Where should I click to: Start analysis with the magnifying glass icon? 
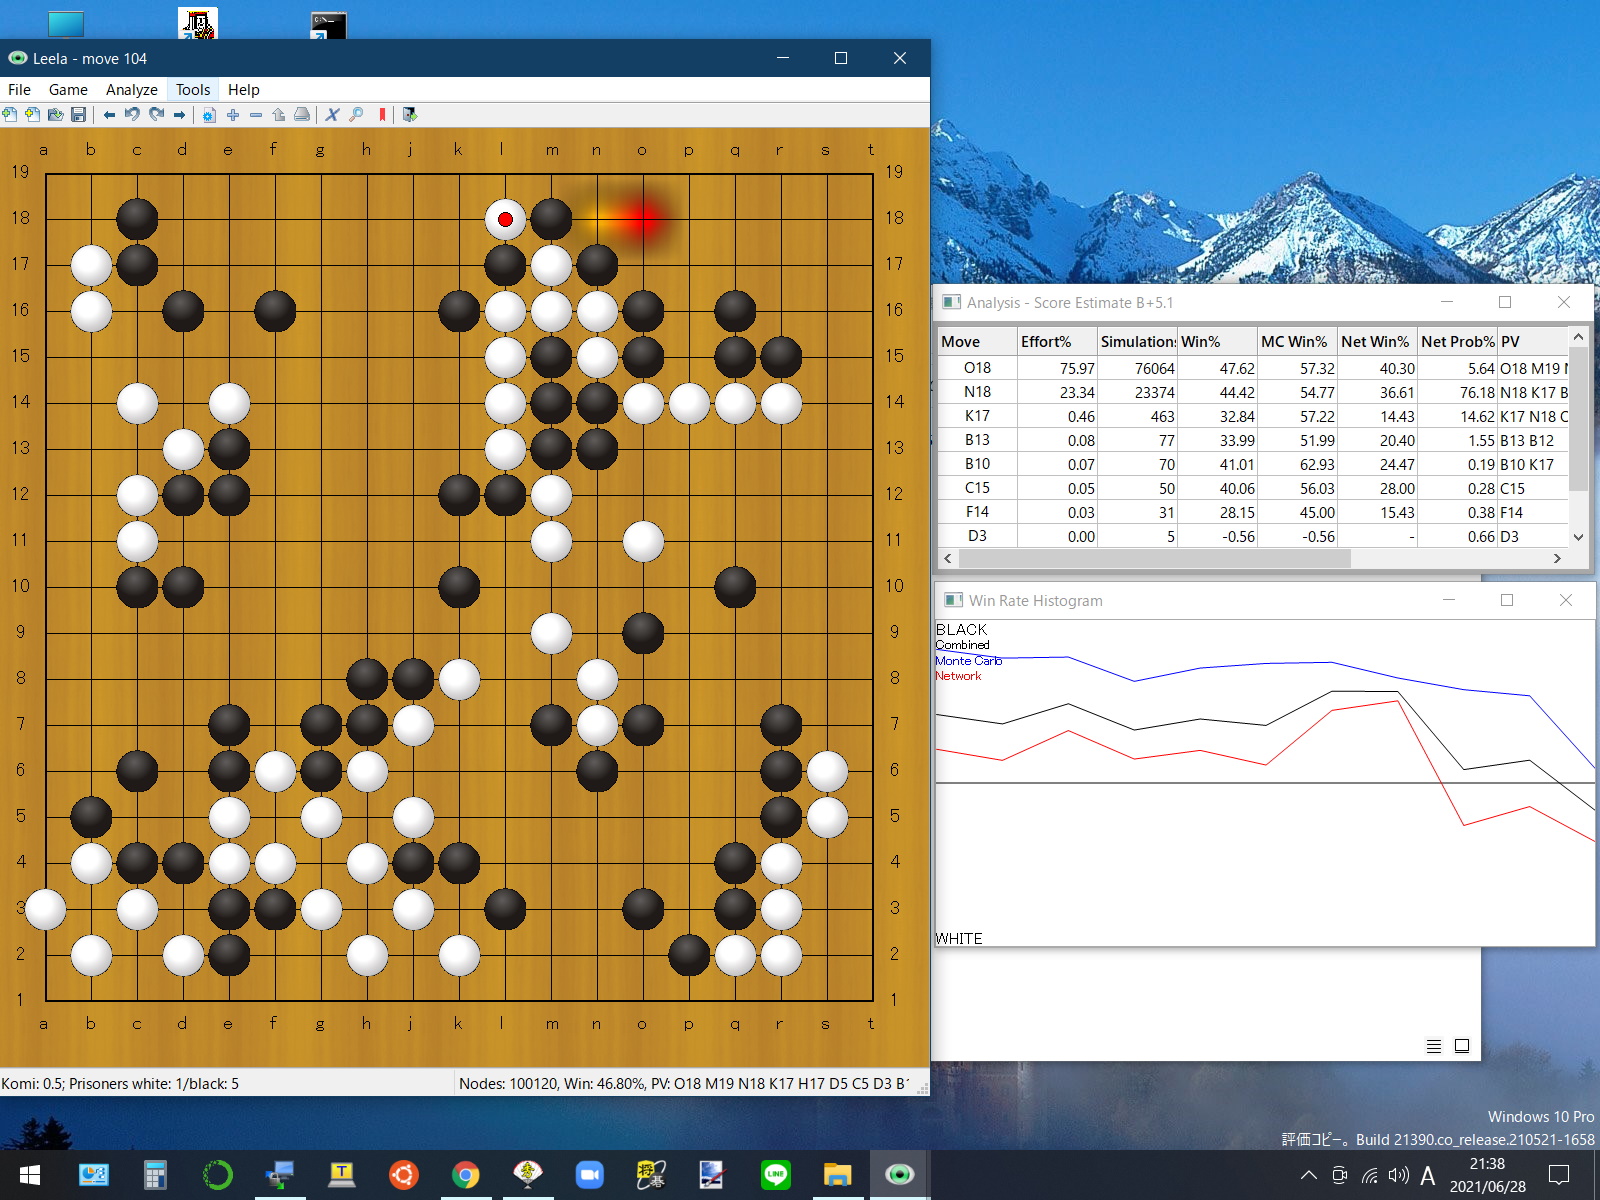coord(356,115)
